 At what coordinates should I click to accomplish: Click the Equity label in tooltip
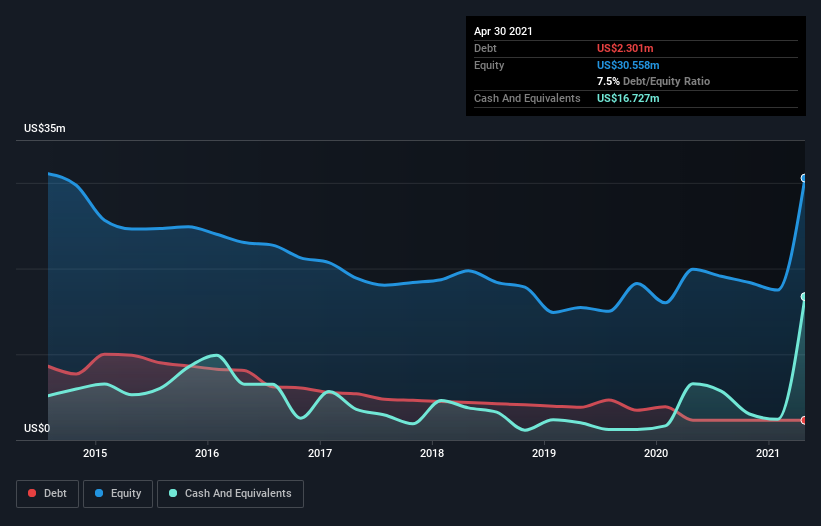489,65
